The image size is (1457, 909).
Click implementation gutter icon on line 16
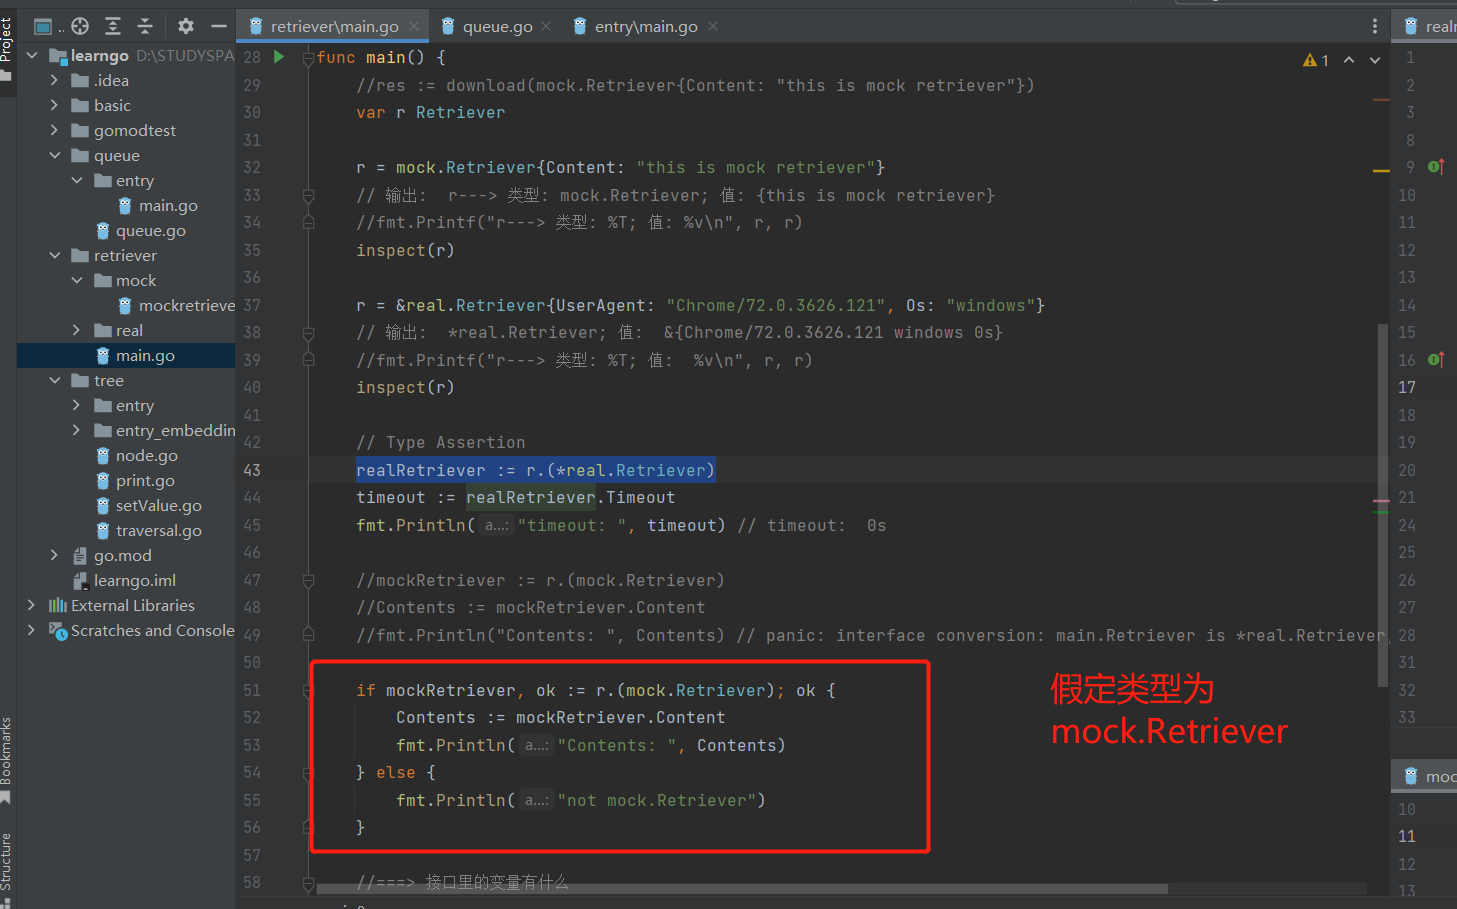click(x=1436, y=359)
